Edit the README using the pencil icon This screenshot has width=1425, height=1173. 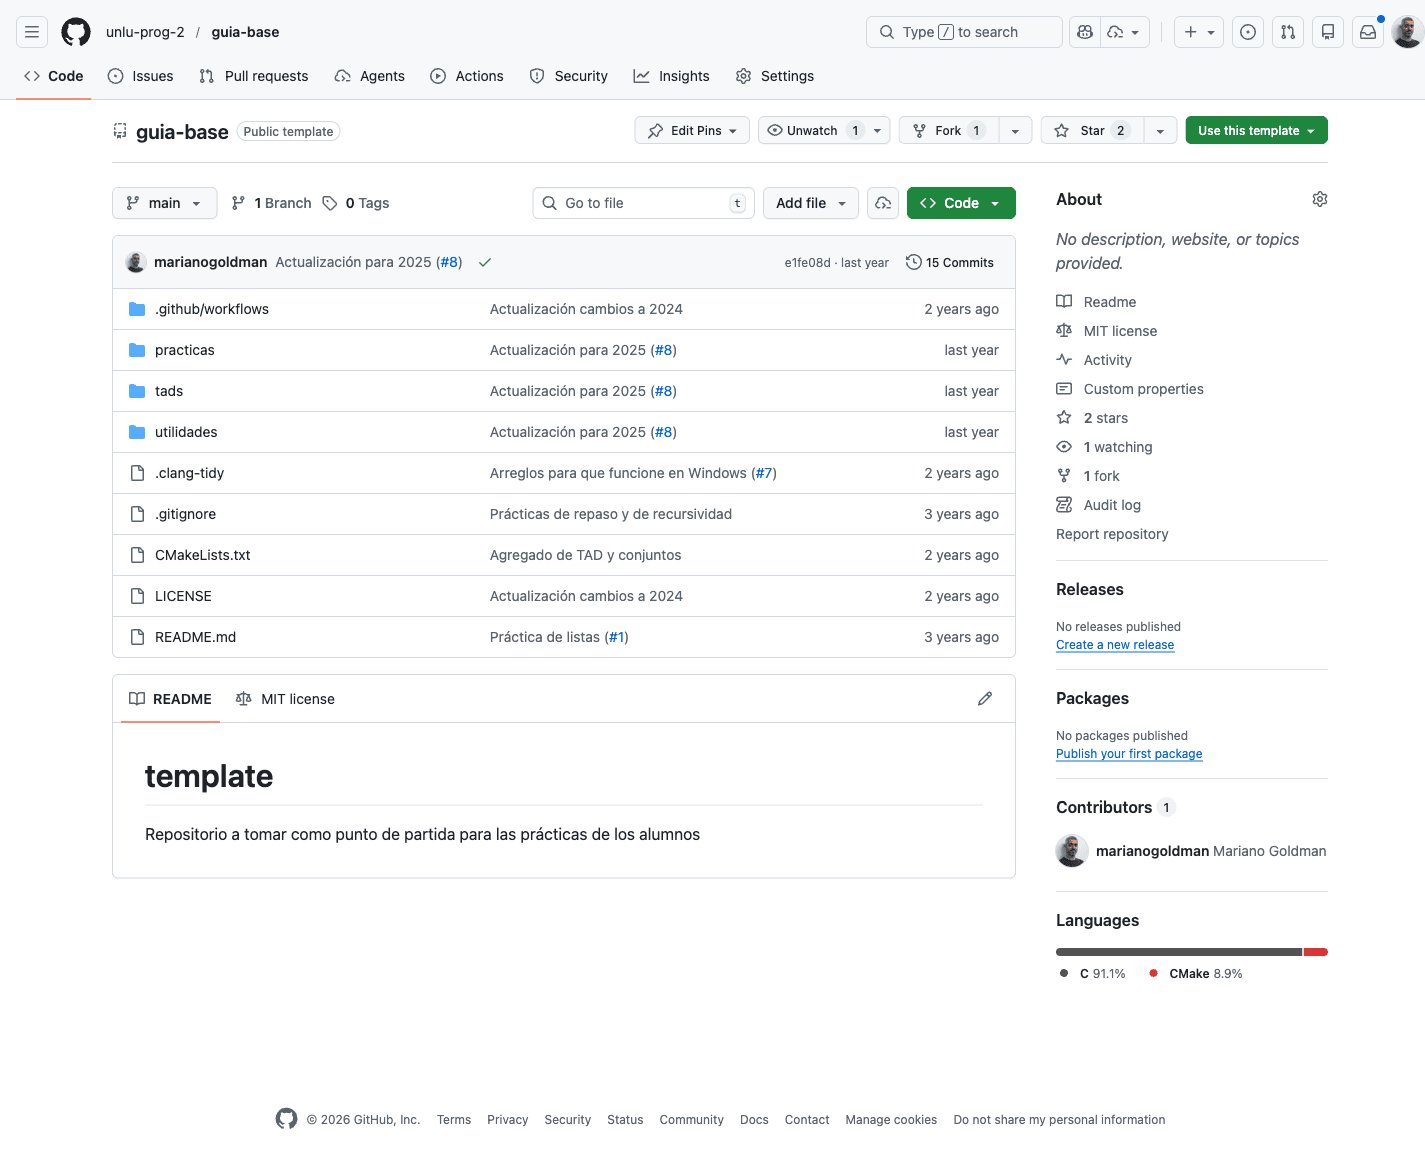coord(985,698)
